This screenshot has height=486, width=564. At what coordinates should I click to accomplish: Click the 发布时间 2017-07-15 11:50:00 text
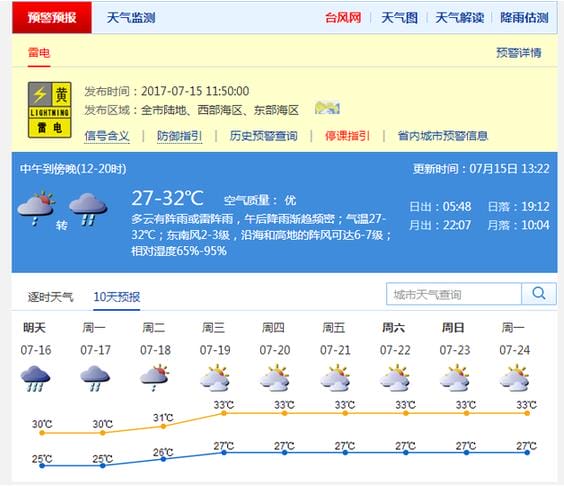[167, 91]
